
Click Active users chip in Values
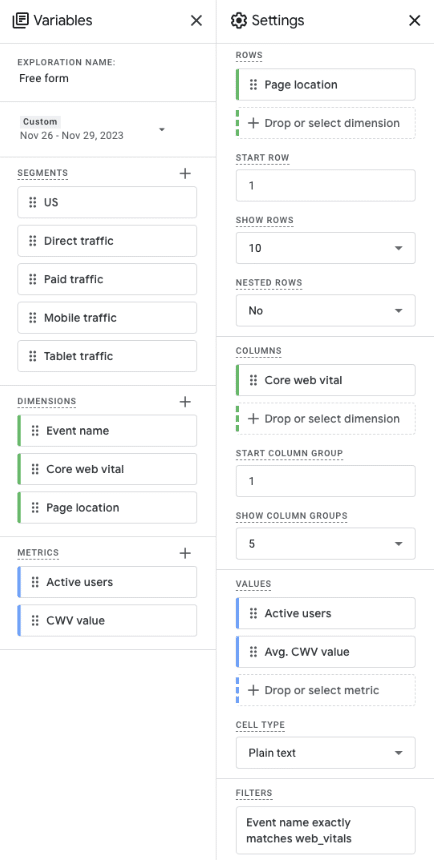pyautogui.click(x=326, y=613)
